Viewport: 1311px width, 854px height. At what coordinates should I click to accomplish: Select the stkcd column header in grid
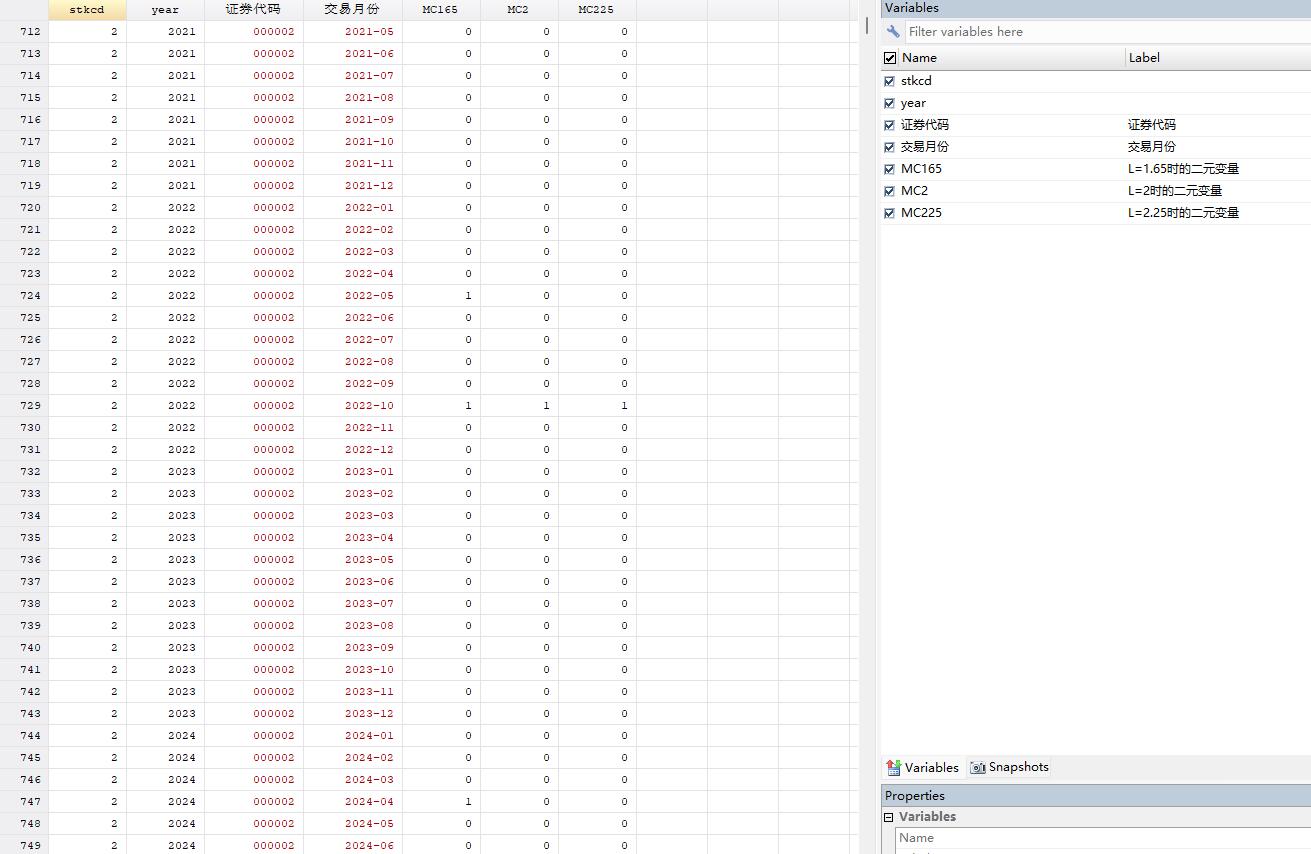pos(87,10)
